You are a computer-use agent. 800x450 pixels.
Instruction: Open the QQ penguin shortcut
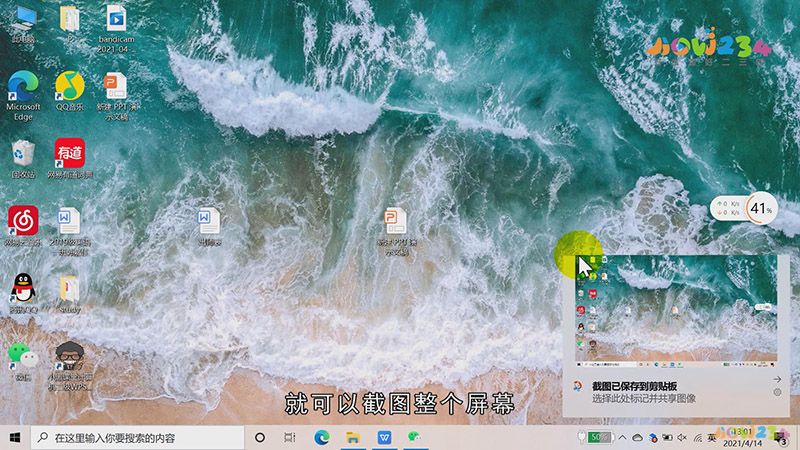click(23, 292)
